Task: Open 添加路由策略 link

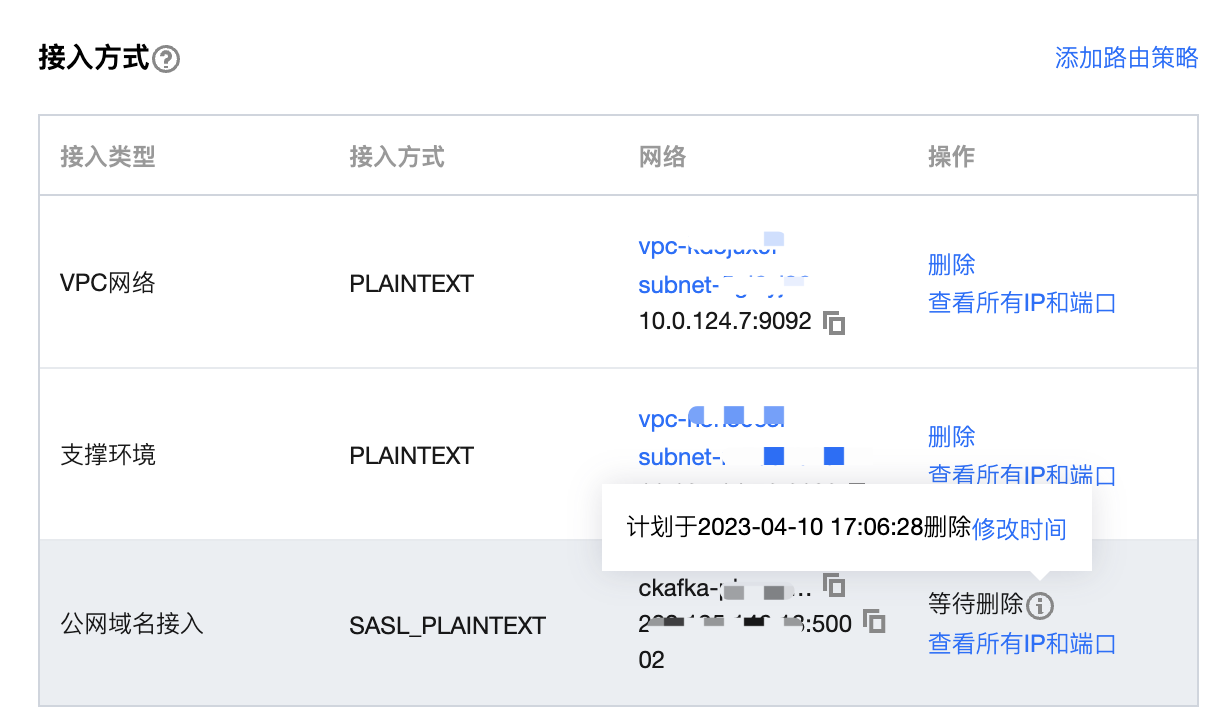Action: point(1126,58)
